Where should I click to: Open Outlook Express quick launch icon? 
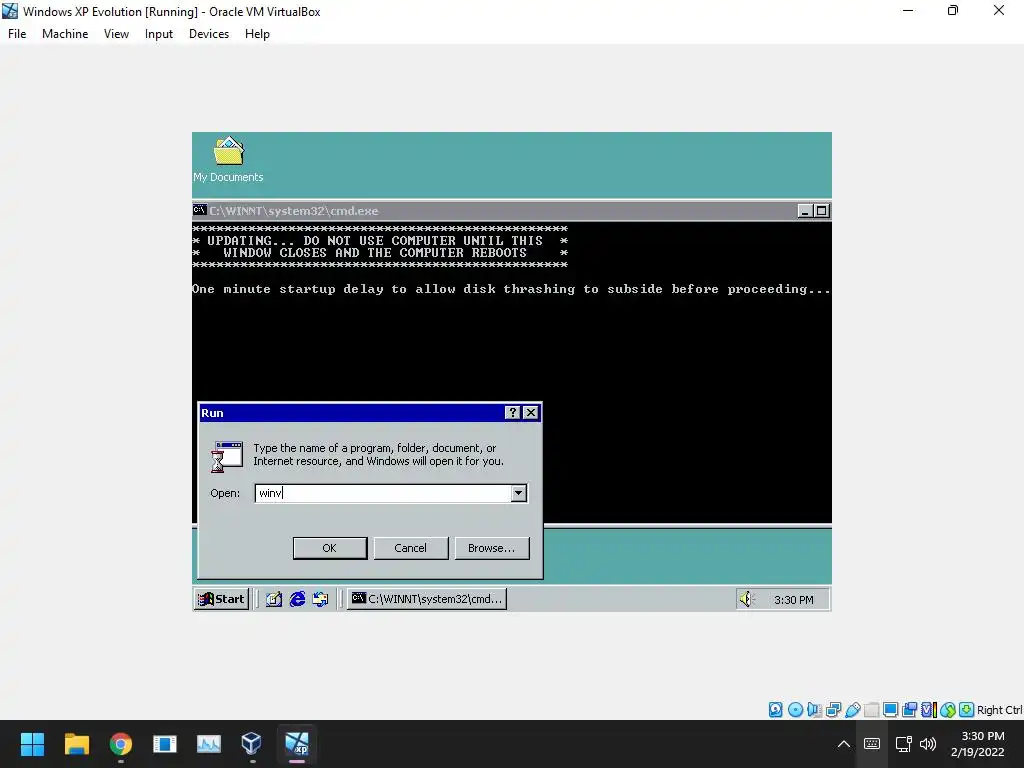coord(320,599)
